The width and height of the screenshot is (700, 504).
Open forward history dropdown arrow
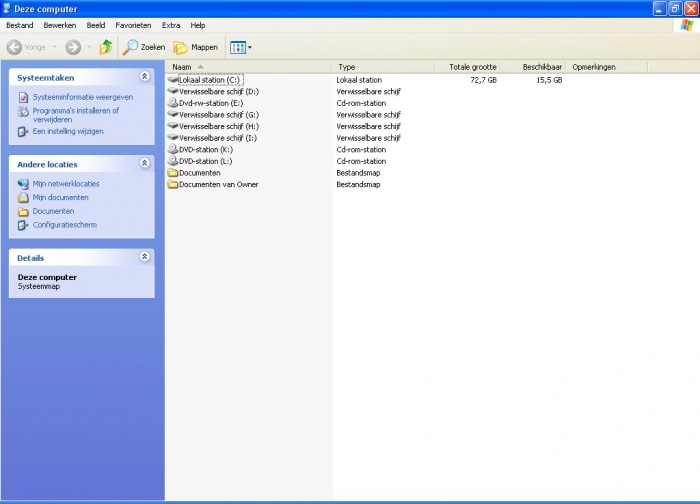pos(89,47)
